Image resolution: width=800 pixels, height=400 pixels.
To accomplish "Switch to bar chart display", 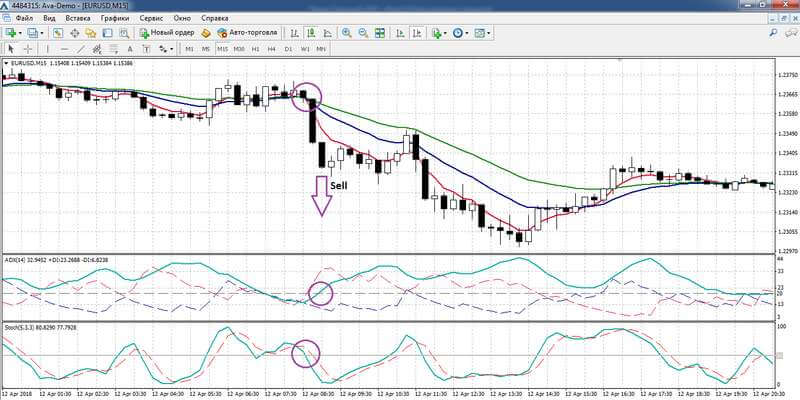I will click(x=294, y=33).
